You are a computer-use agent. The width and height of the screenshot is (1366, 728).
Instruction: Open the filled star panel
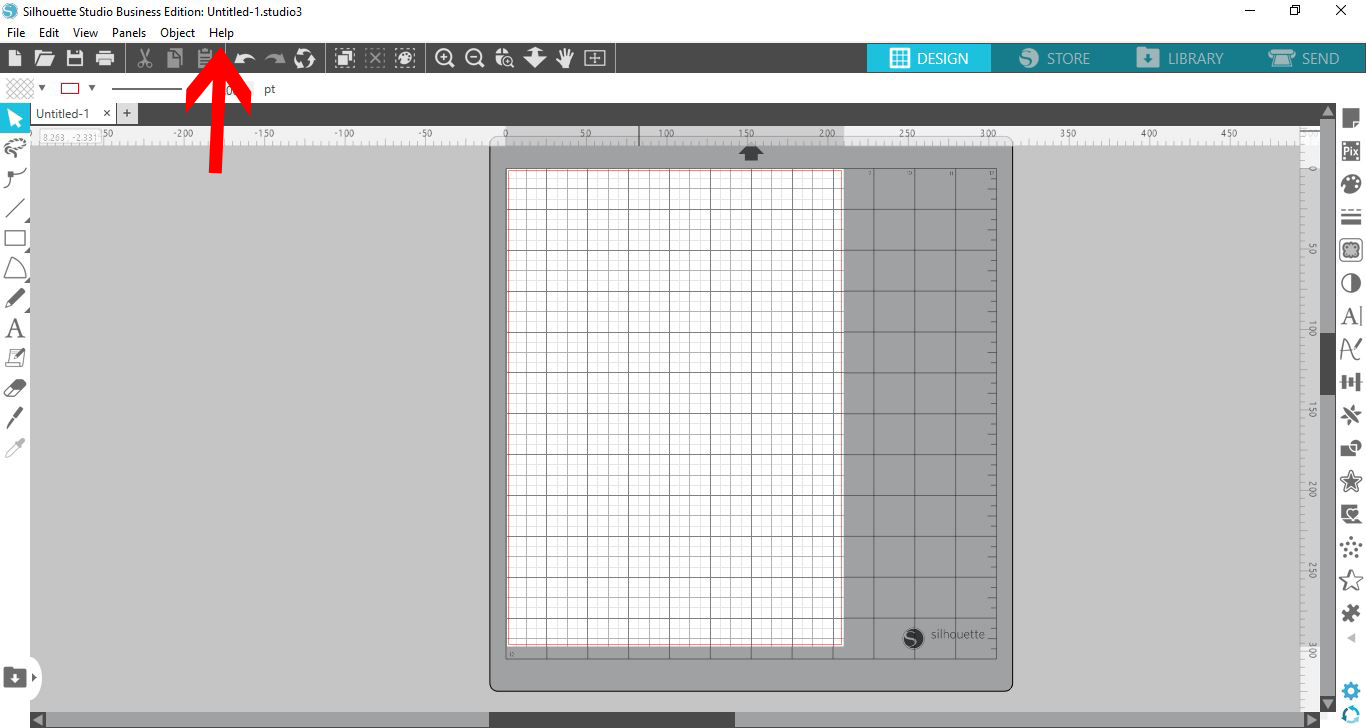1351,481
